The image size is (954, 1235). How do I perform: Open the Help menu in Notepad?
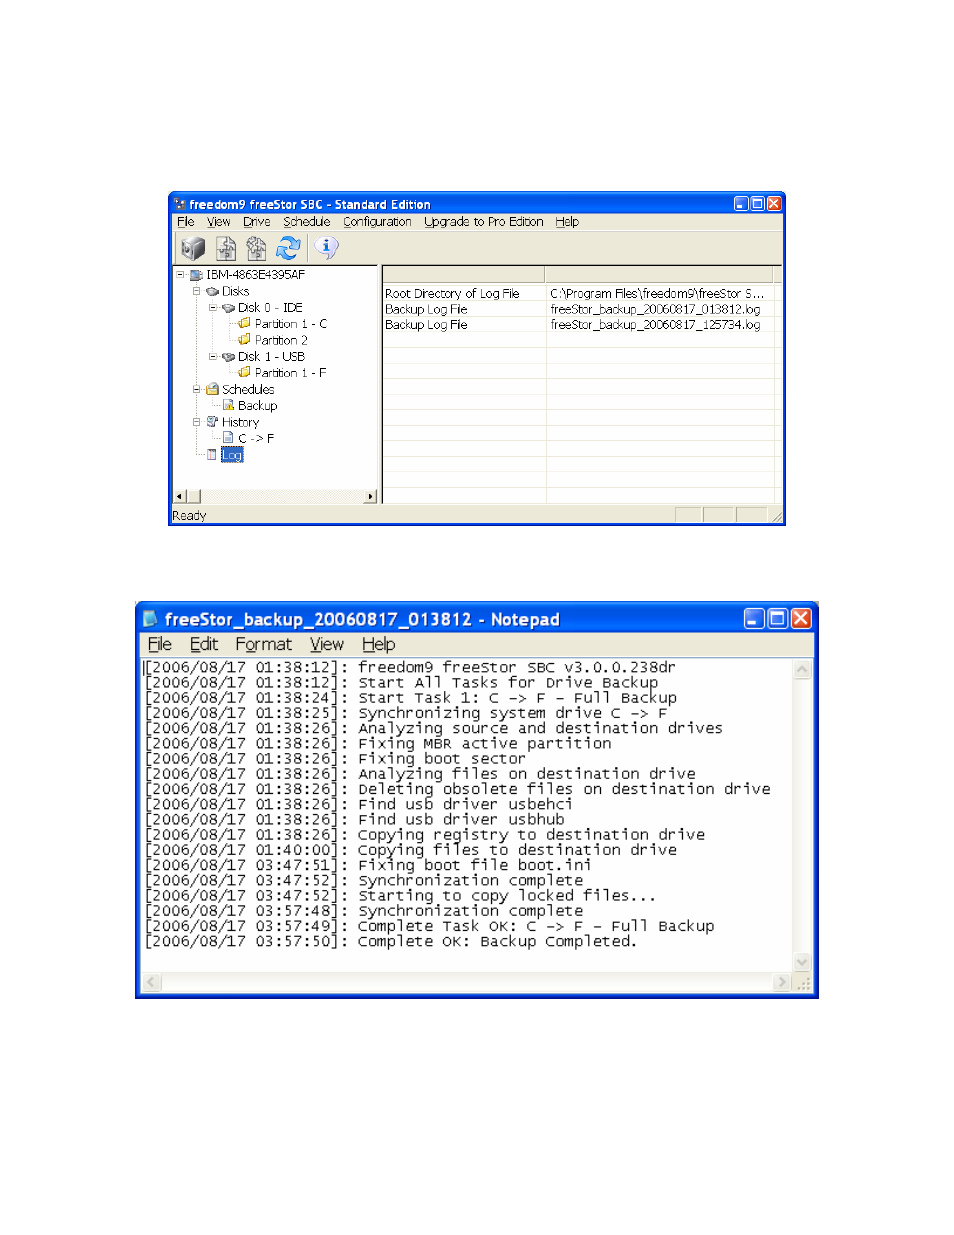[x=379, y=645]
